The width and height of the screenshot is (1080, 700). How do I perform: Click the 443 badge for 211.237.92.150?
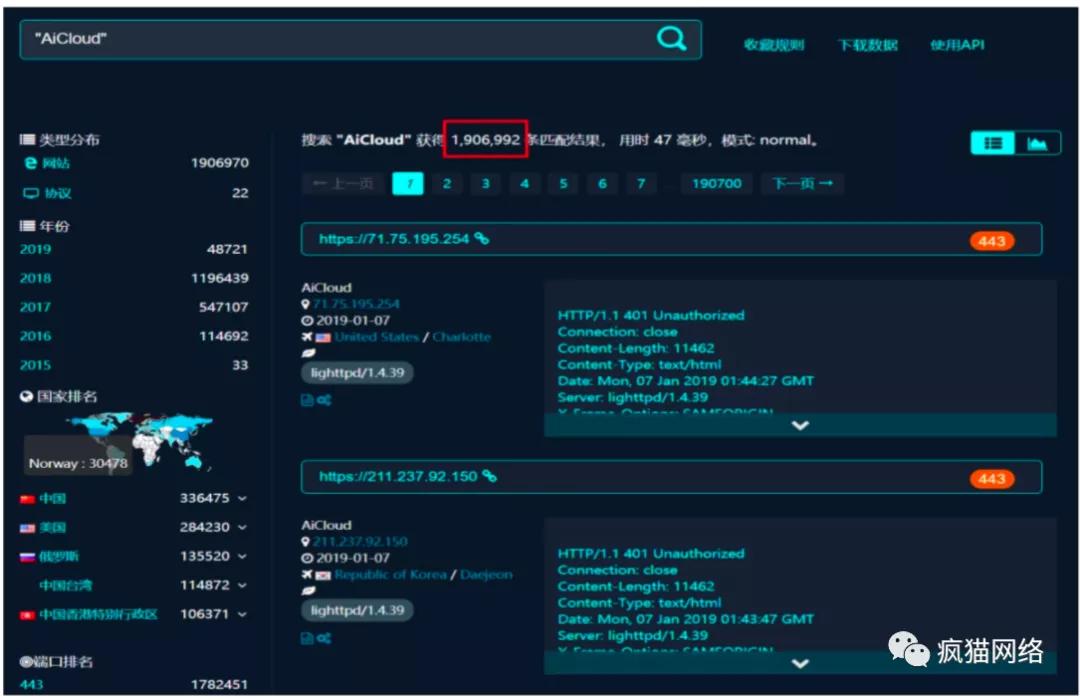tap(991, 479)
